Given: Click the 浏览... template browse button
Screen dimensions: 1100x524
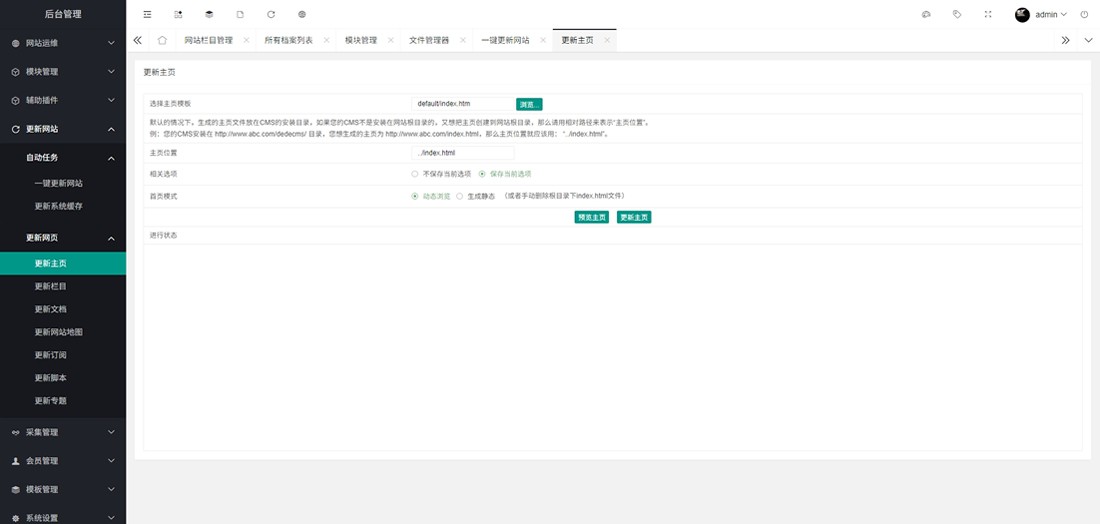Looking at the screenshot, I should (529, 104).
